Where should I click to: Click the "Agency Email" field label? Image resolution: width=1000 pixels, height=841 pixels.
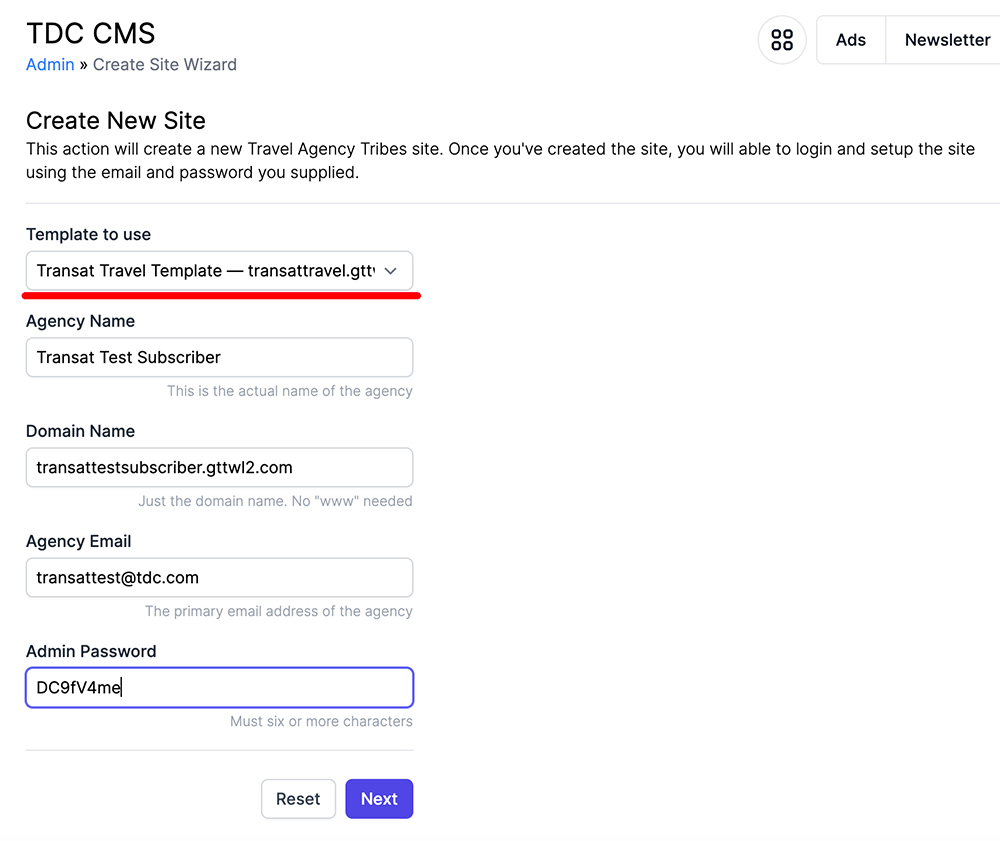[x=79, y=541]
